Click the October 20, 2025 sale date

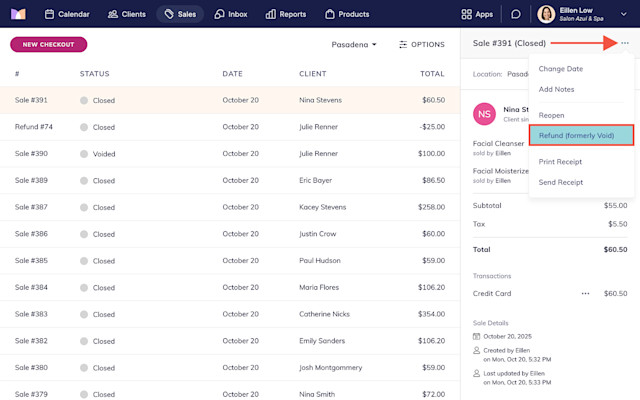tap(507, 336)
